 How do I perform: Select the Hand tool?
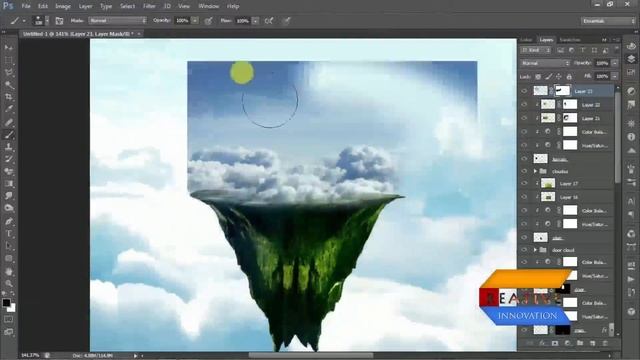[9, 271]
